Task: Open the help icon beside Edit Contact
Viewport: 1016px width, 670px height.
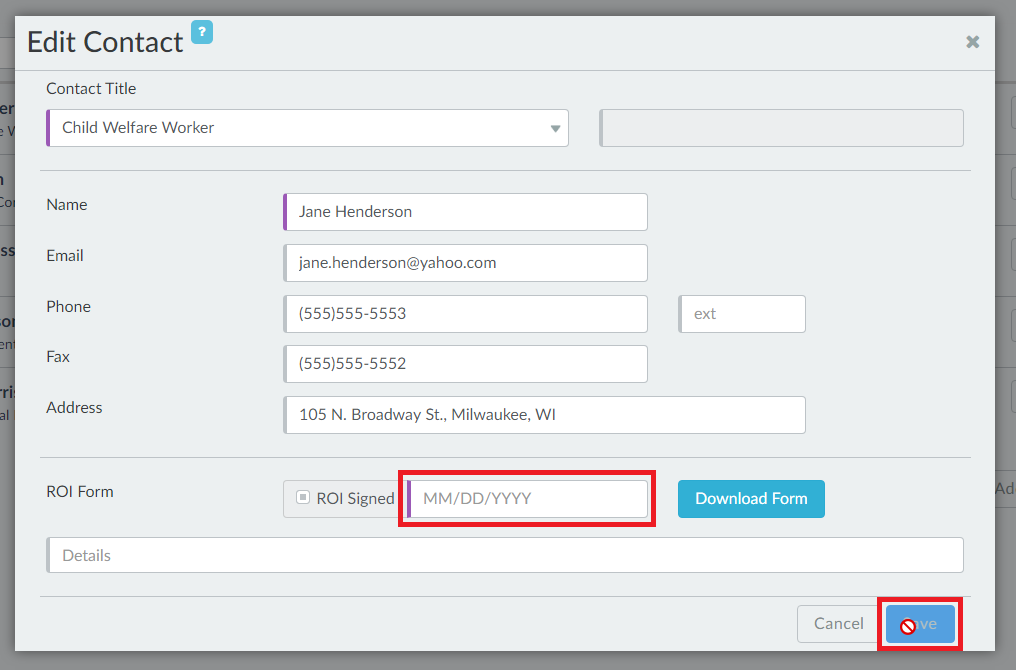Action: point(202,33)
